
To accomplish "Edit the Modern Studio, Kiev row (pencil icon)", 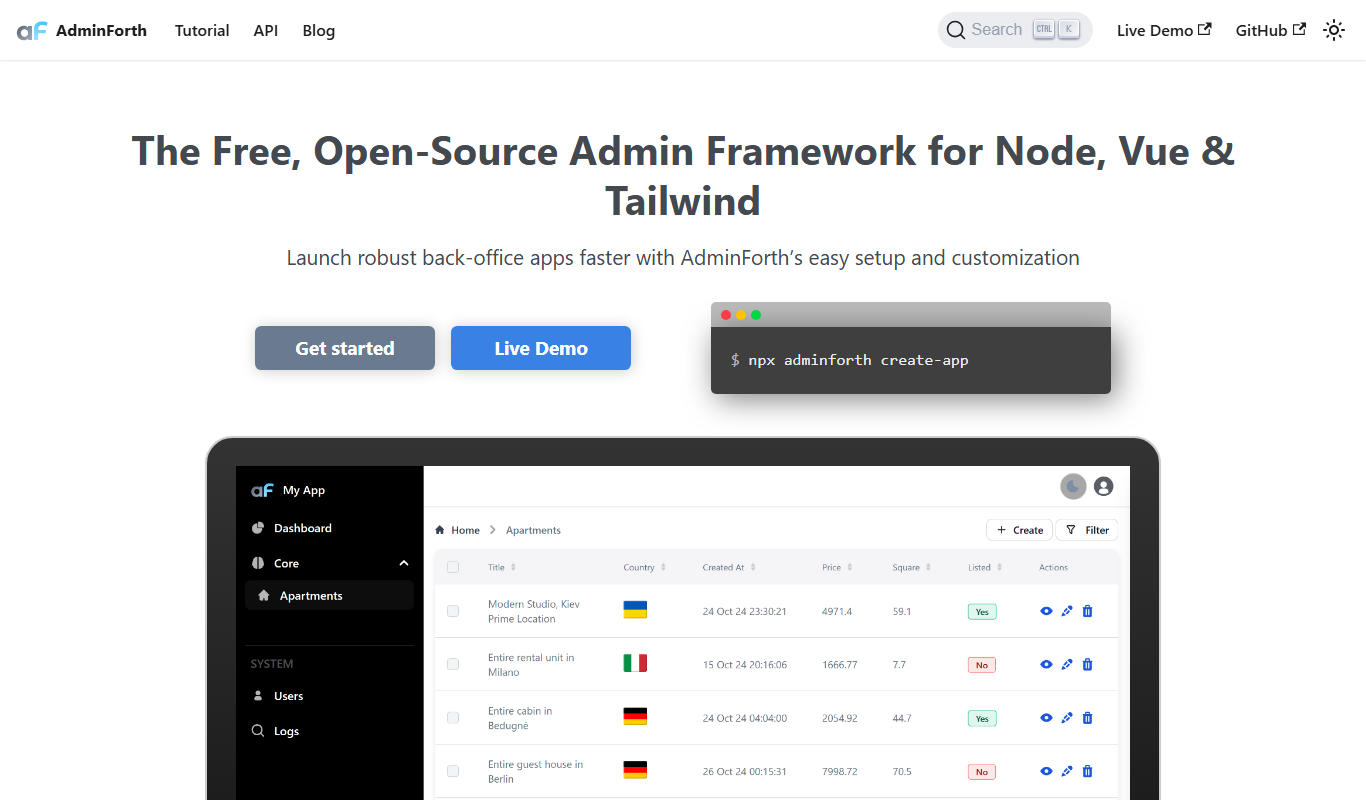I will [x=1067, y=611].
